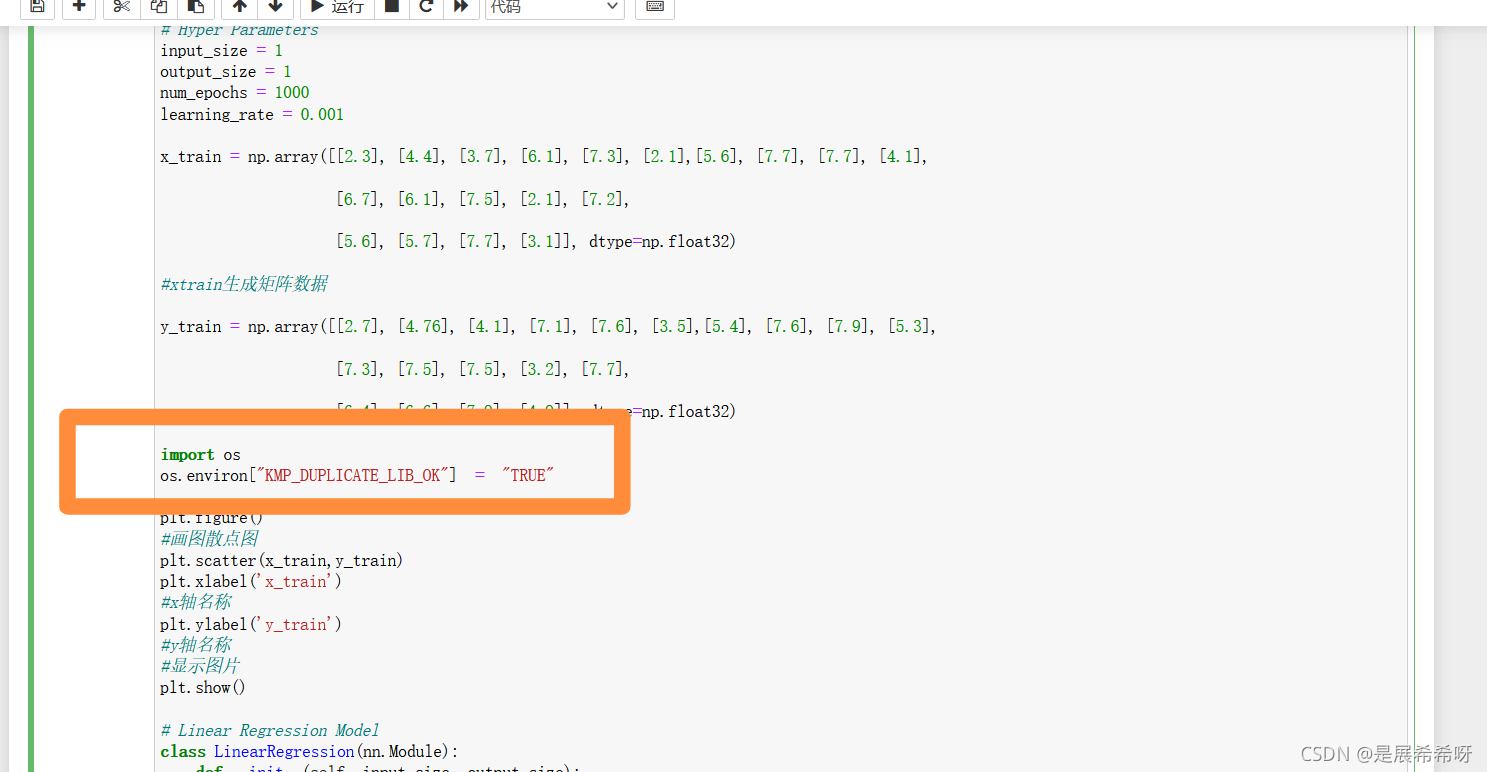This screenshot has height=772, width=1487.
Task: Click the #画图散点图 comment
Action: (x=209, y=539)
